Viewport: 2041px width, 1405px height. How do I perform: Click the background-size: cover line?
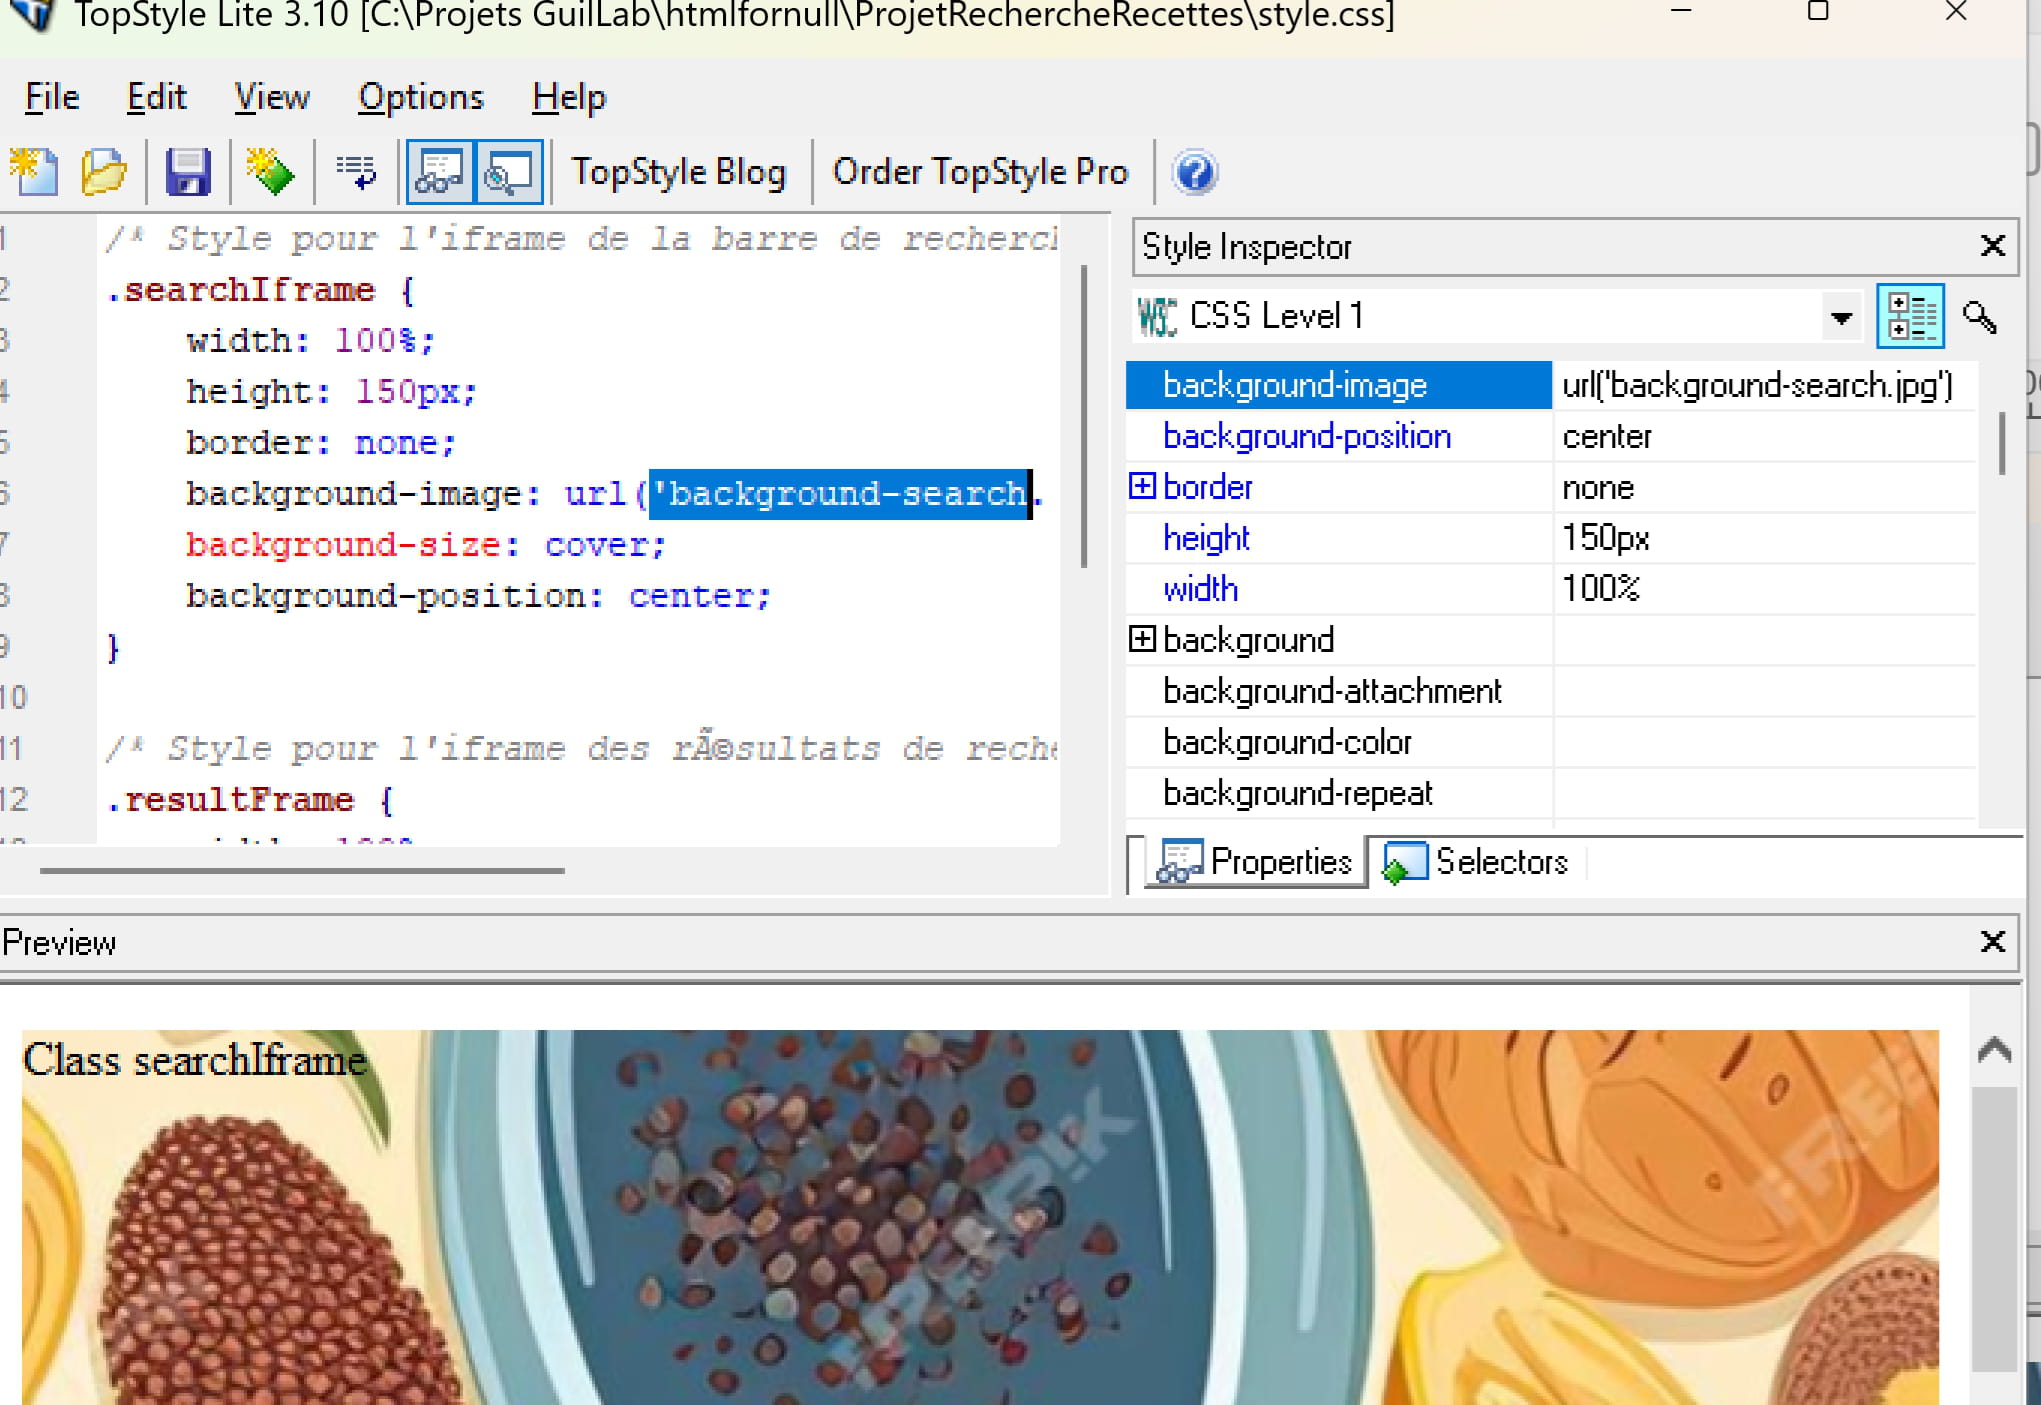coord(425,545)
